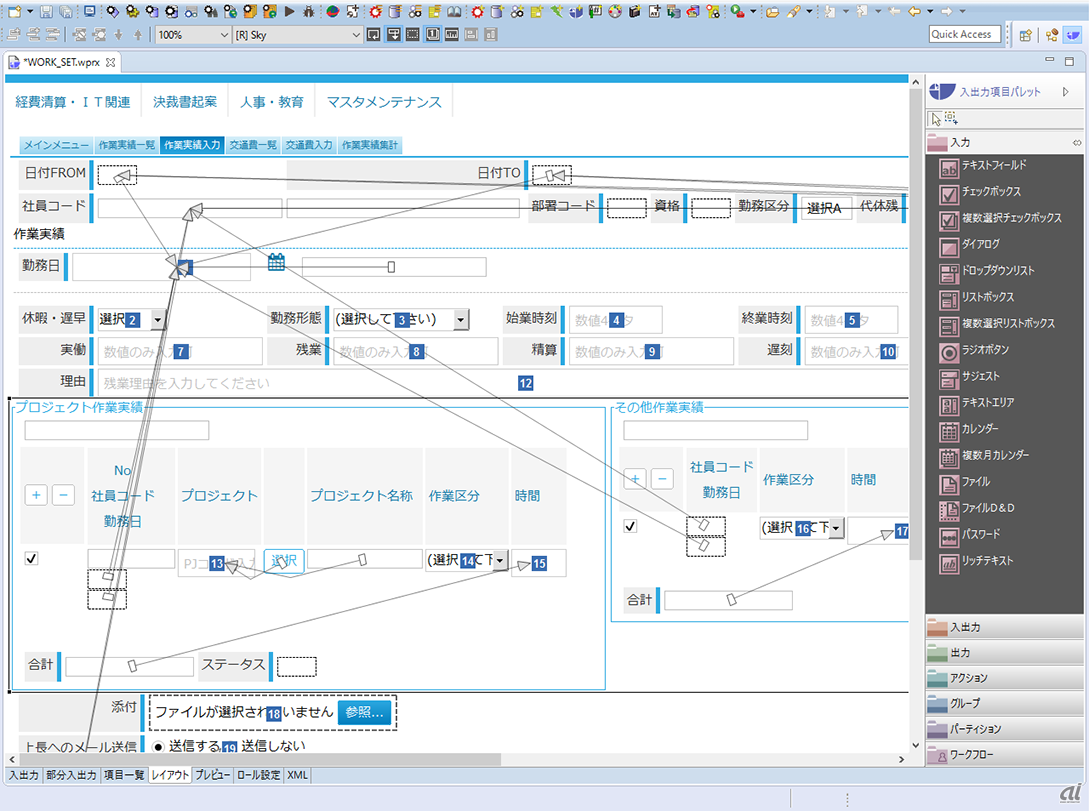1089x811 pixels.
Task: Select the テキストフィールド palette item
Action: click(993, 165)
